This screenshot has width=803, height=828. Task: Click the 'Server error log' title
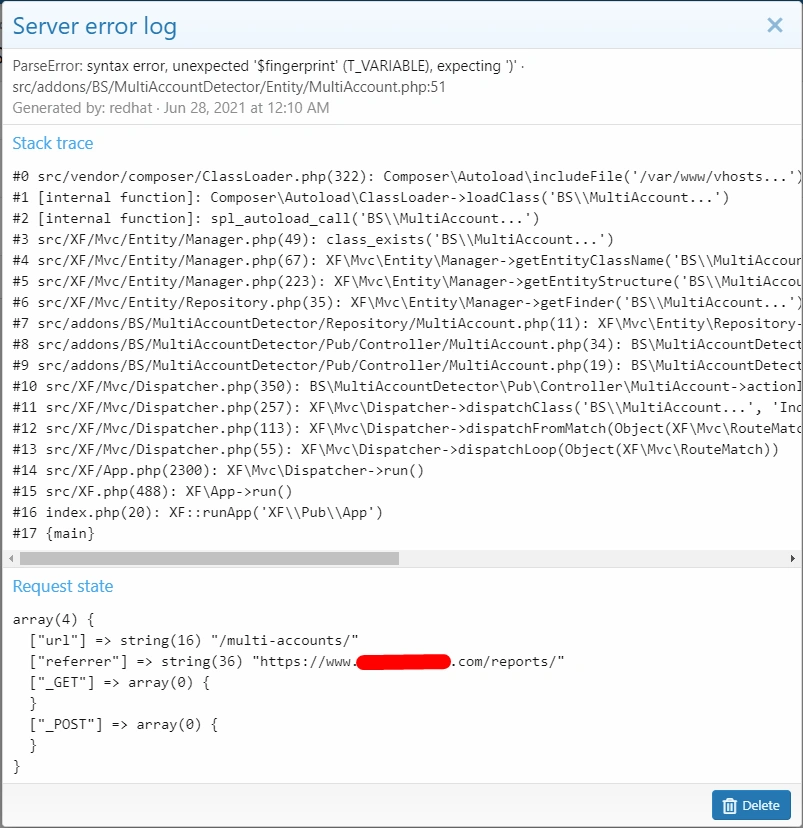coord(95,27)
